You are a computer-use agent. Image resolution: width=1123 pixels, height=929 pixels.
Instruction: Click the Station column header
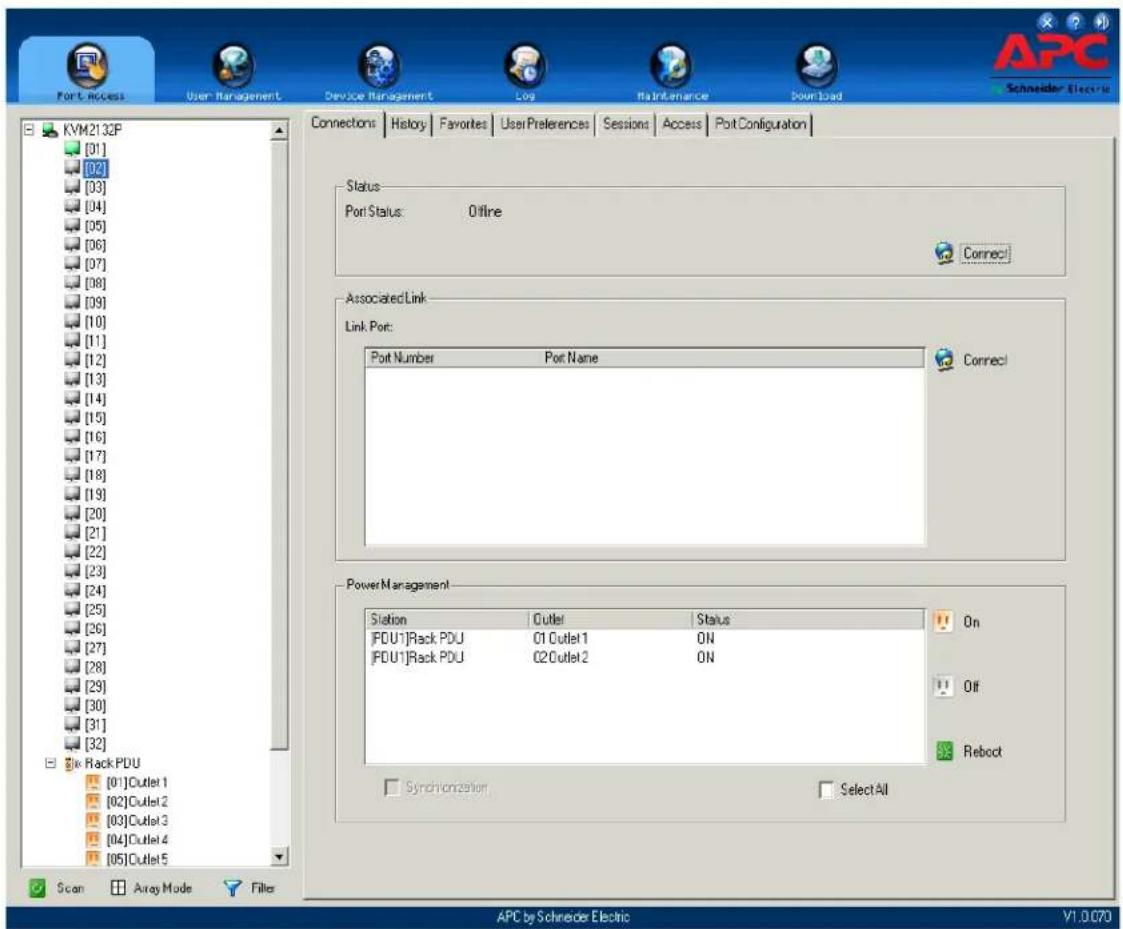447,620
